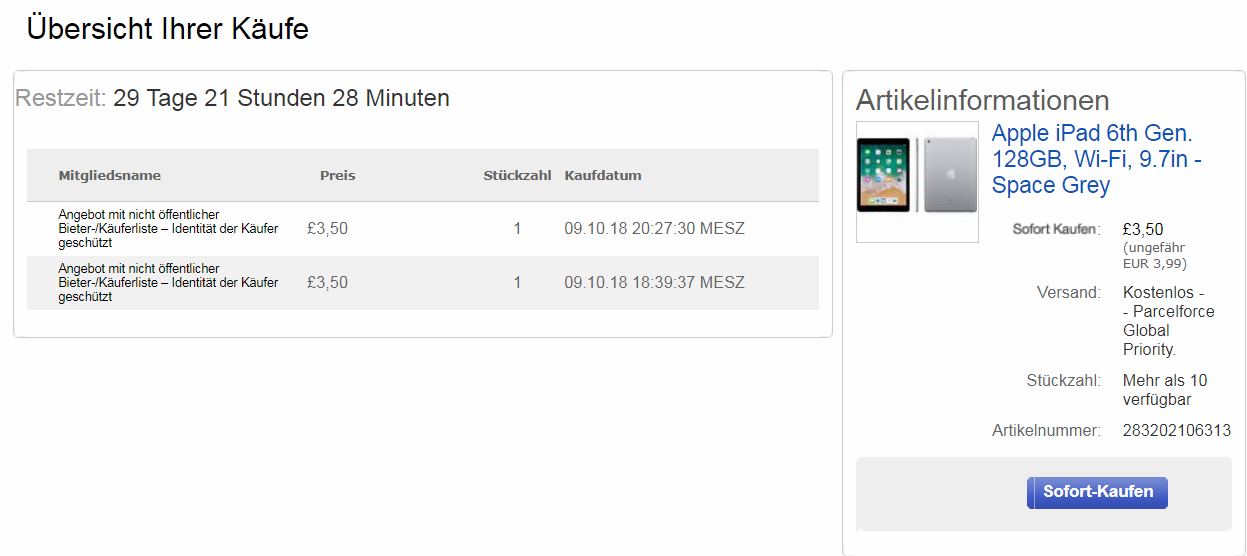Click the first row's protected buyer identity text

pyautogui.click(x=169, y=229)
